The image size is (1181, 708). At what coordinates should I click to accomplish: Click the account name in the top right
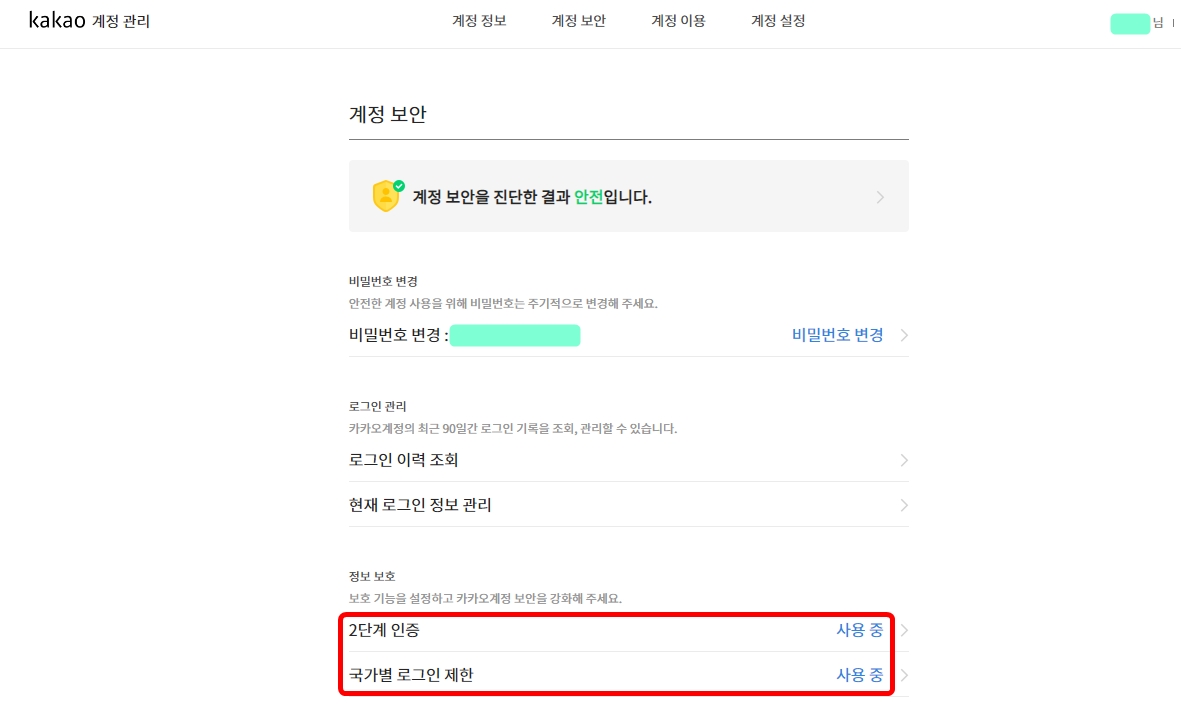(x=1131, y=22)
